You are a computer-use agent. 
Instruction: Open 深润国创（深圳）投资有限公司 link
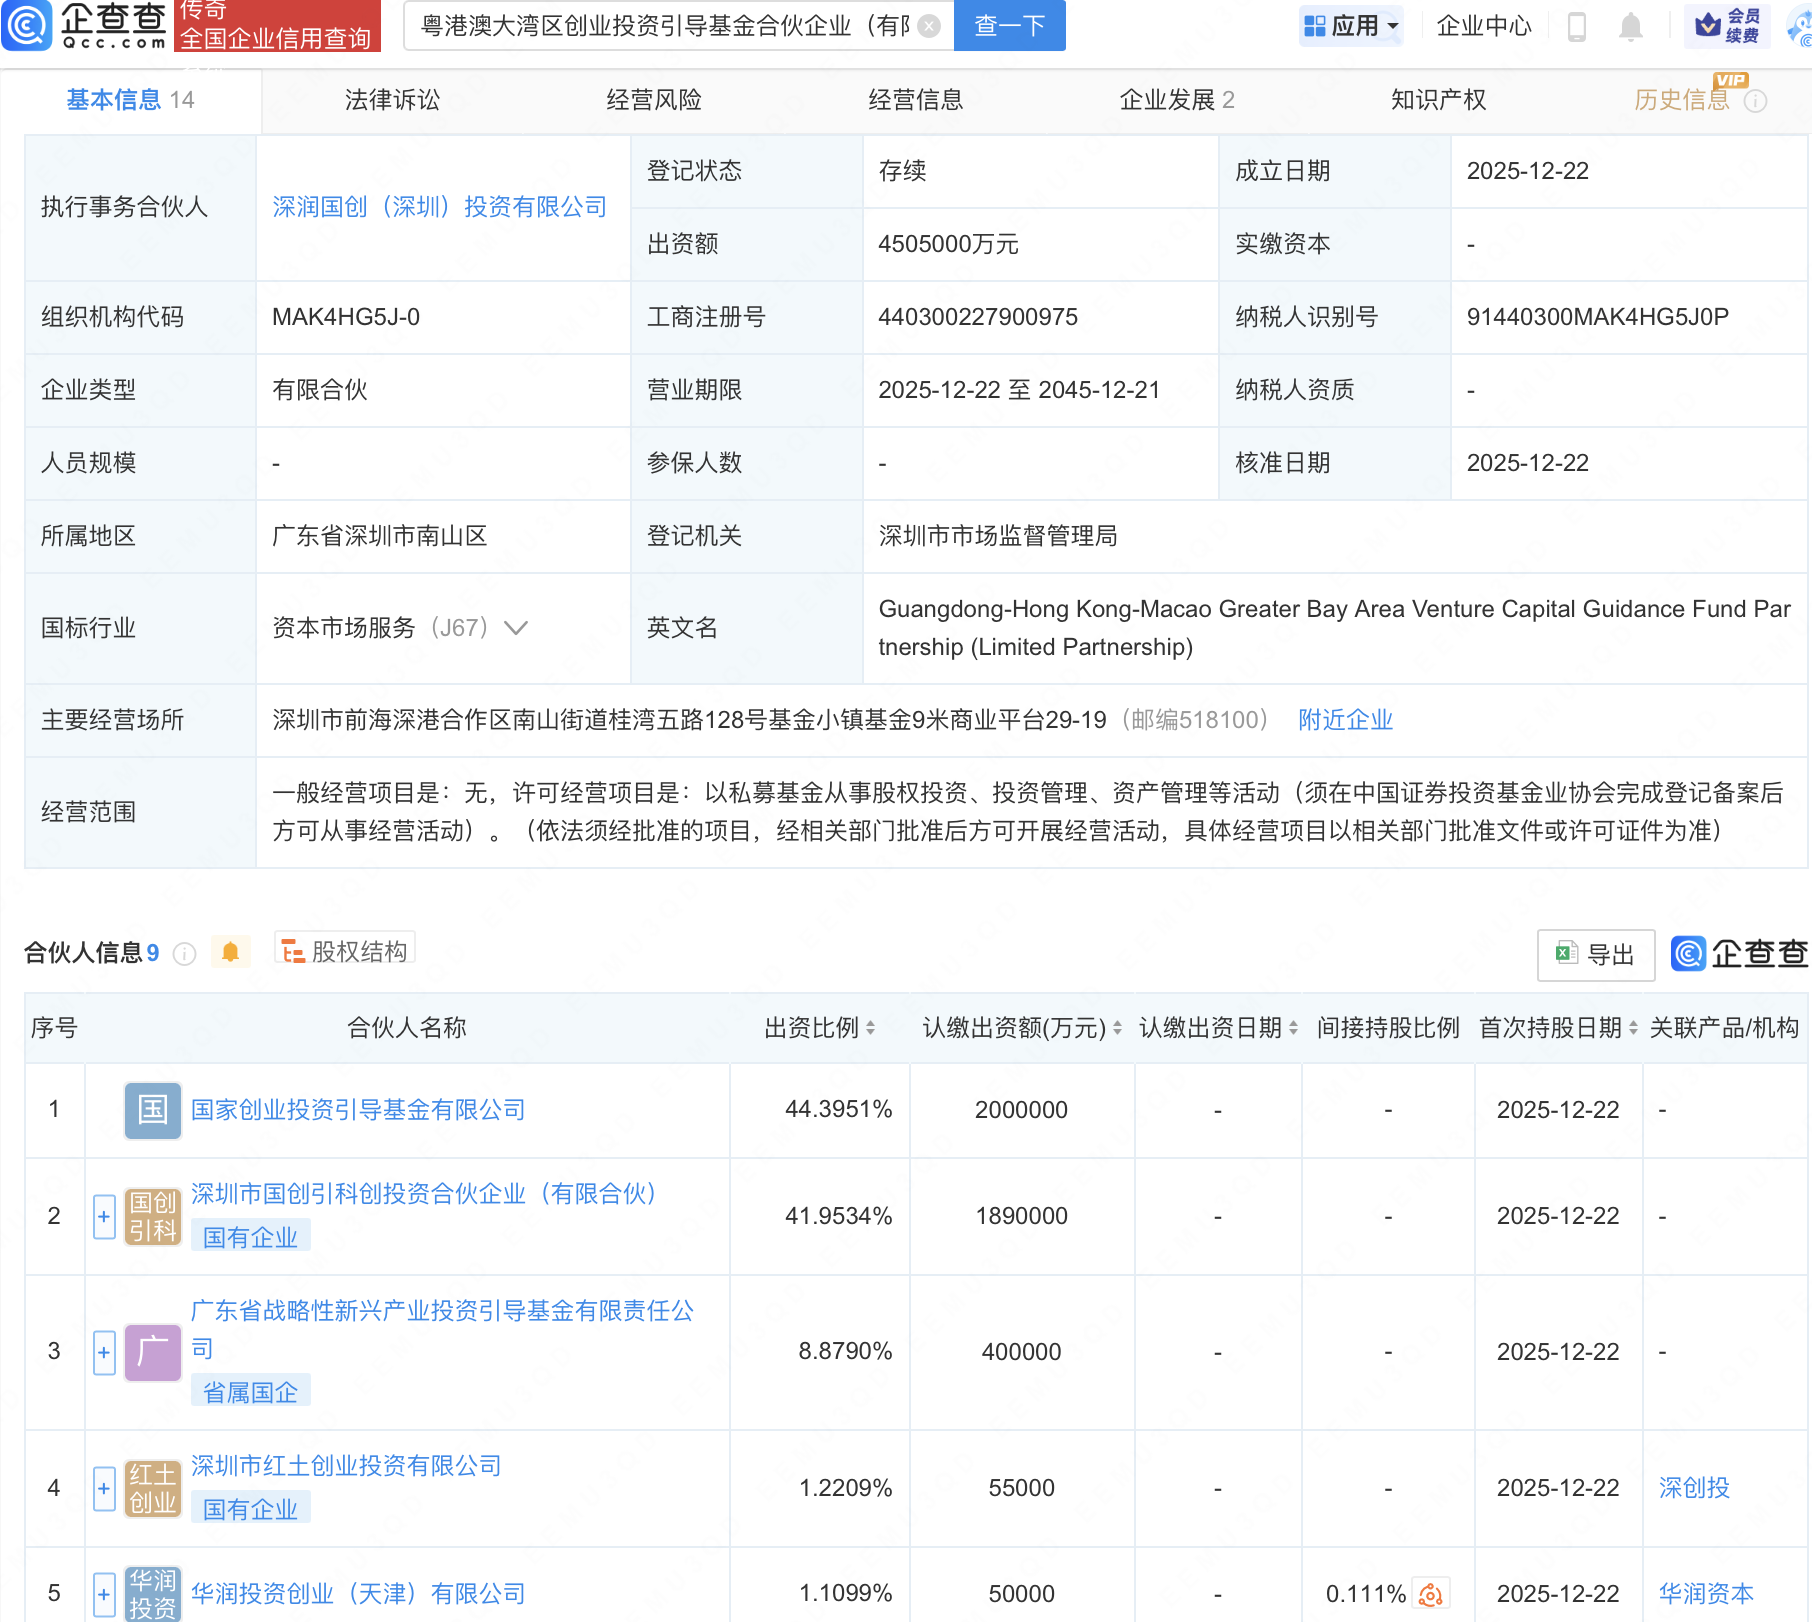pyautogui.click(x=439, y=207)
